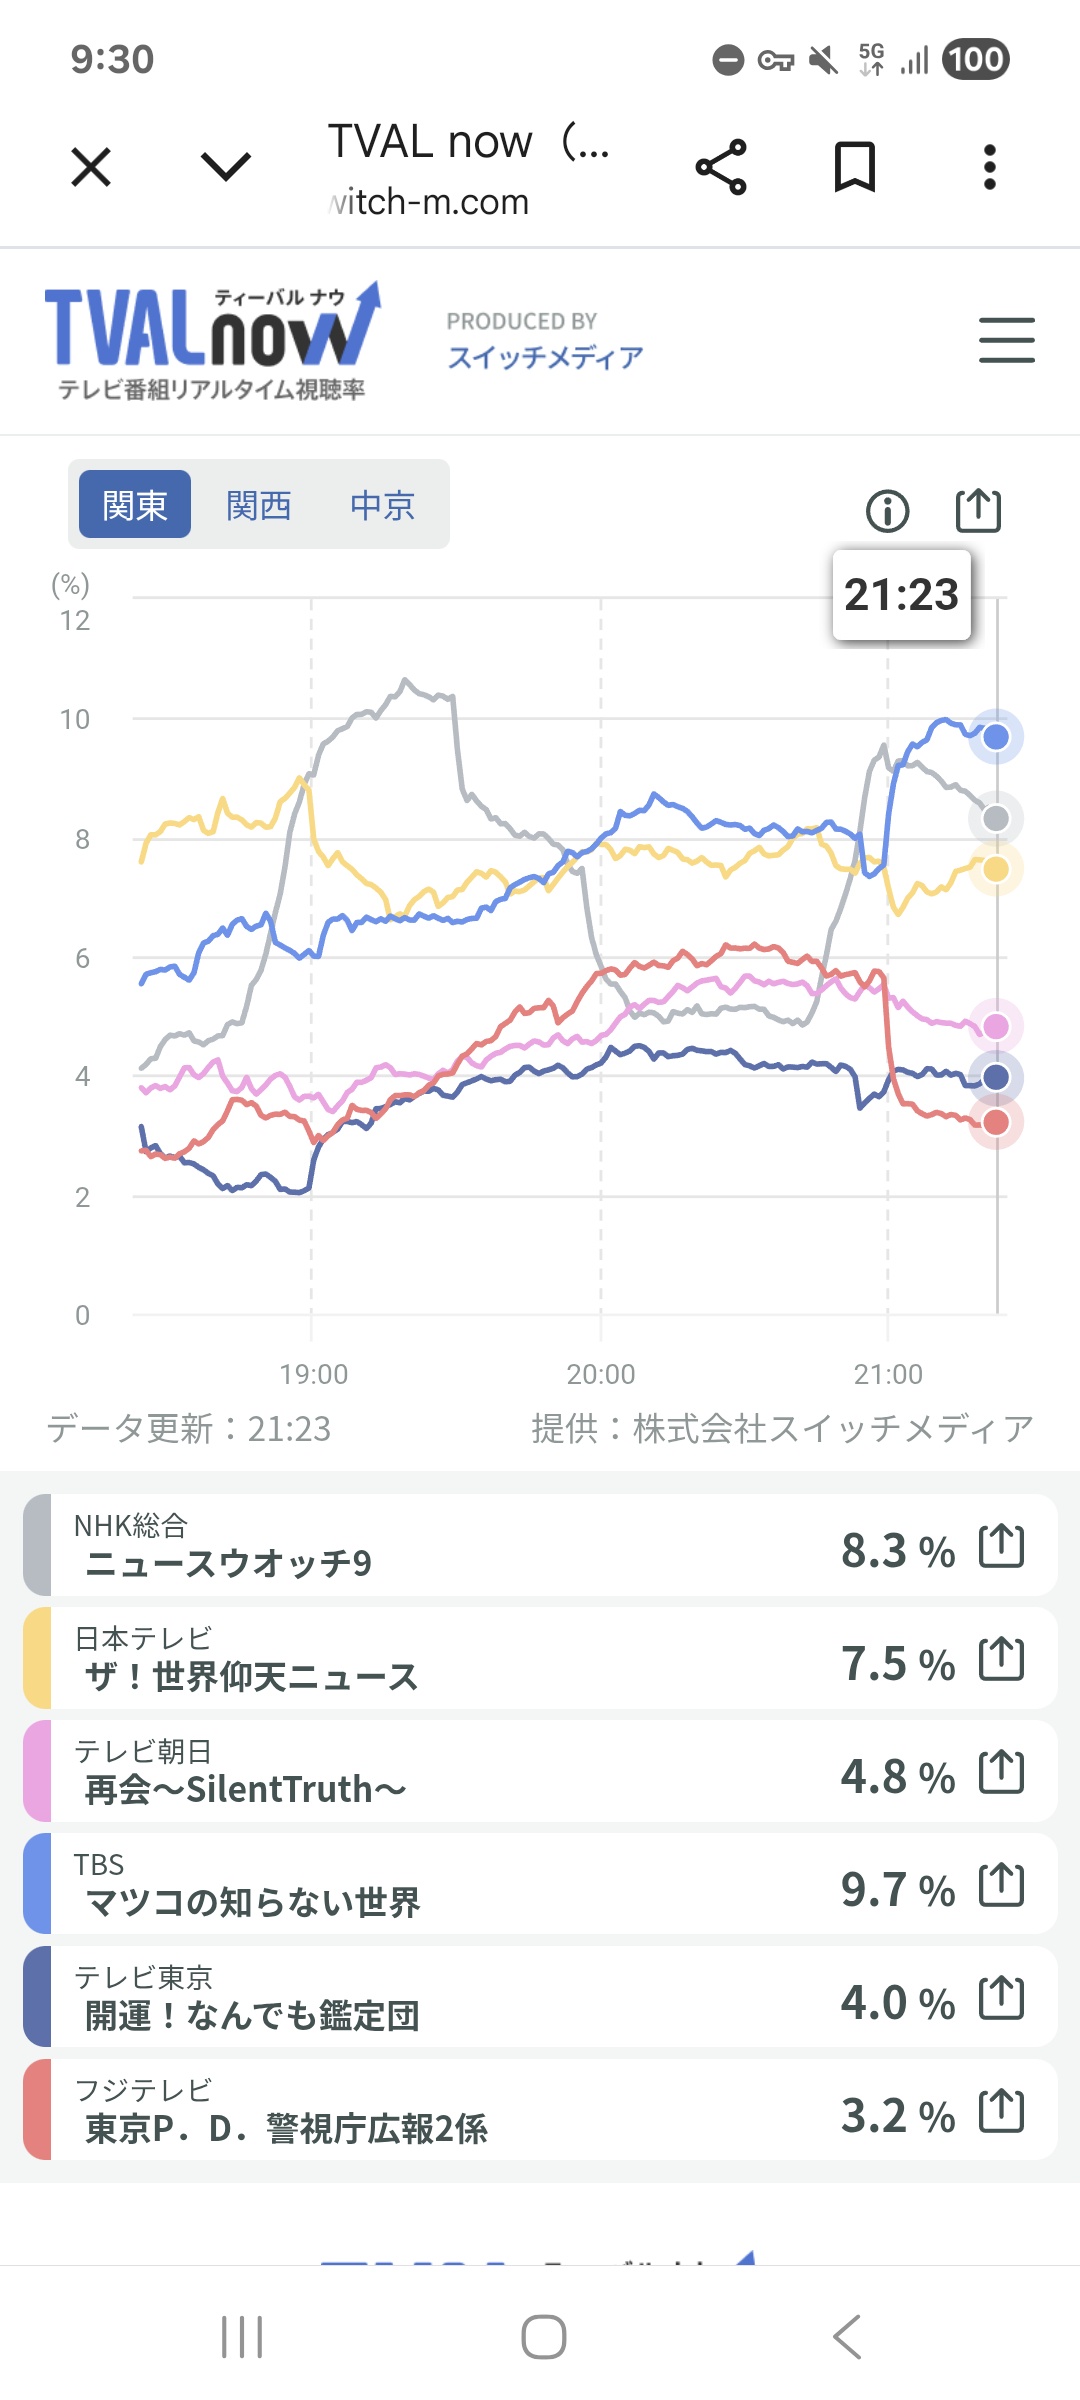The image size is (1080, 2400).
Task: Close the browser tab with X icon
Action: 91,166
